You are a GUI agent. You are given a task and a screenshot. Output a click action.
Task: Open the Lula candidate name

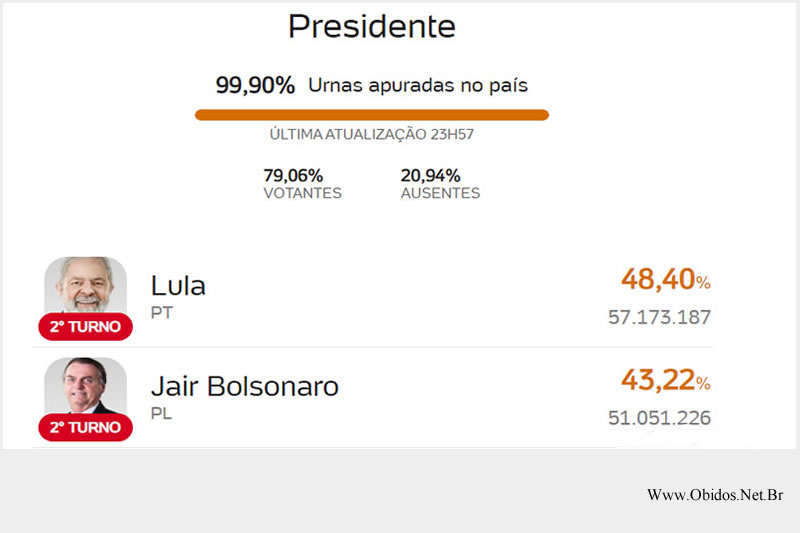coord(178,286)
